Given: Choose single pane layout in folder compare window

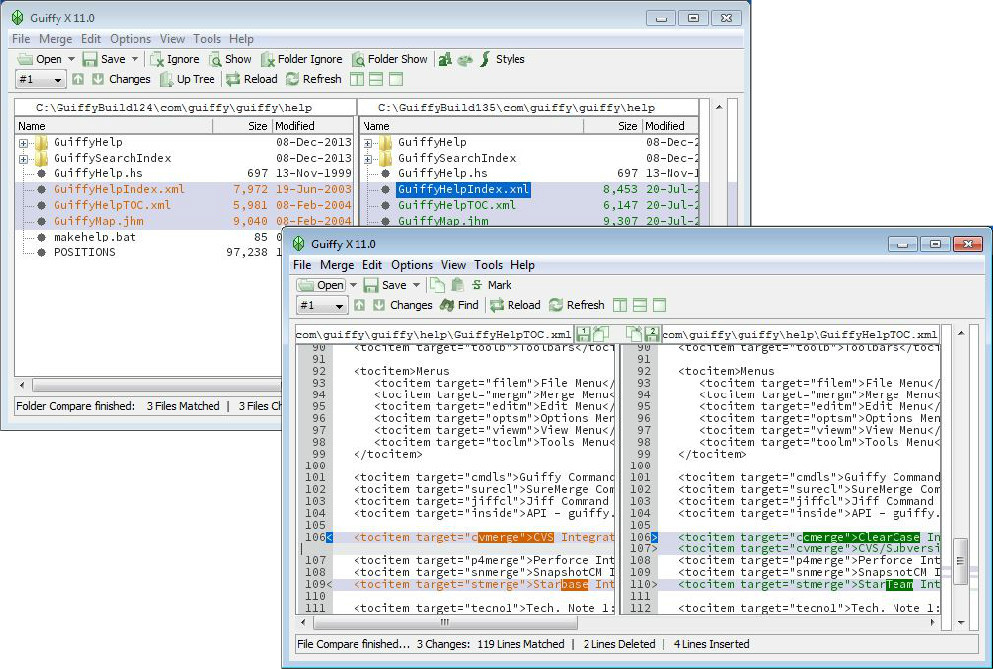Looking at the screenshot, I should click(x=396, y=79).
